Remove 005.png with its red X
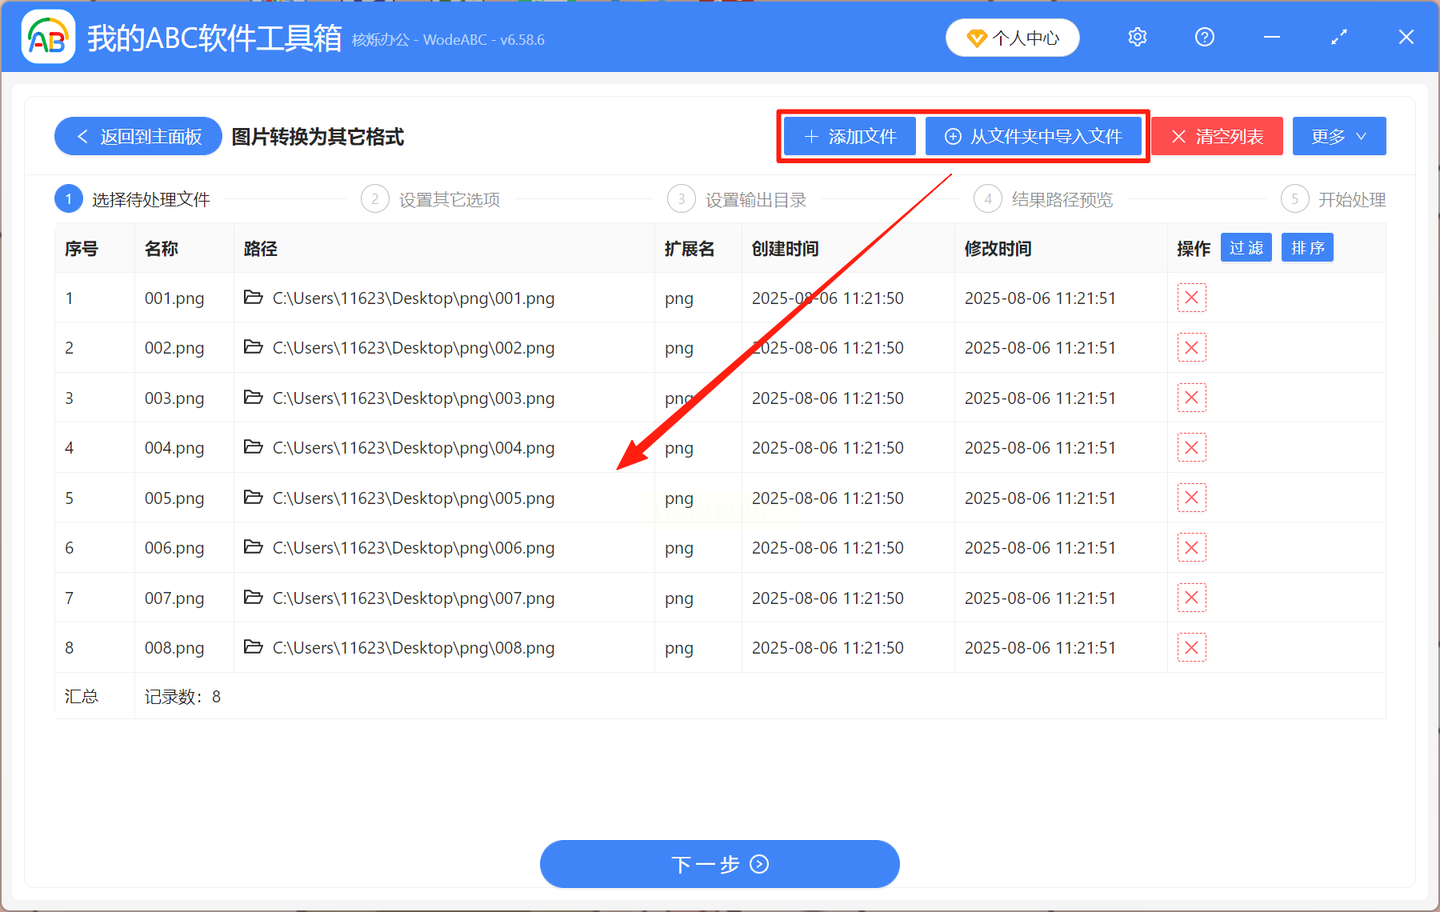Viewport: 1440px width, 912px height. pyautogui.click(x=1192, y=498)
